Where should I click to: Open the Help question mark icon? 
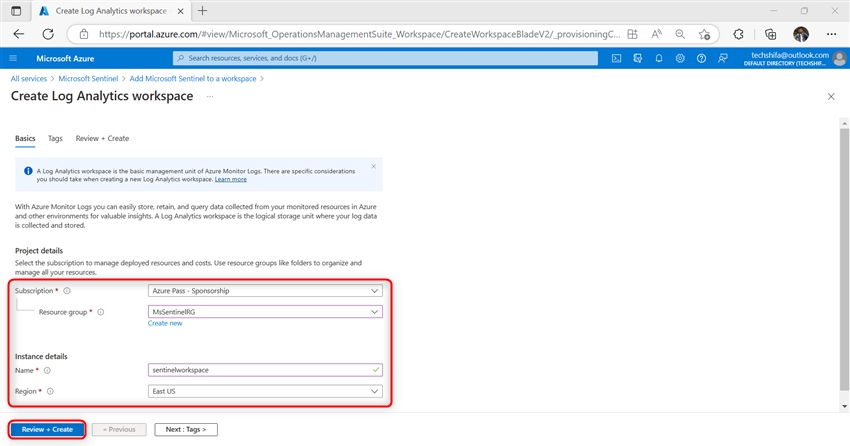tap(701, 58)
